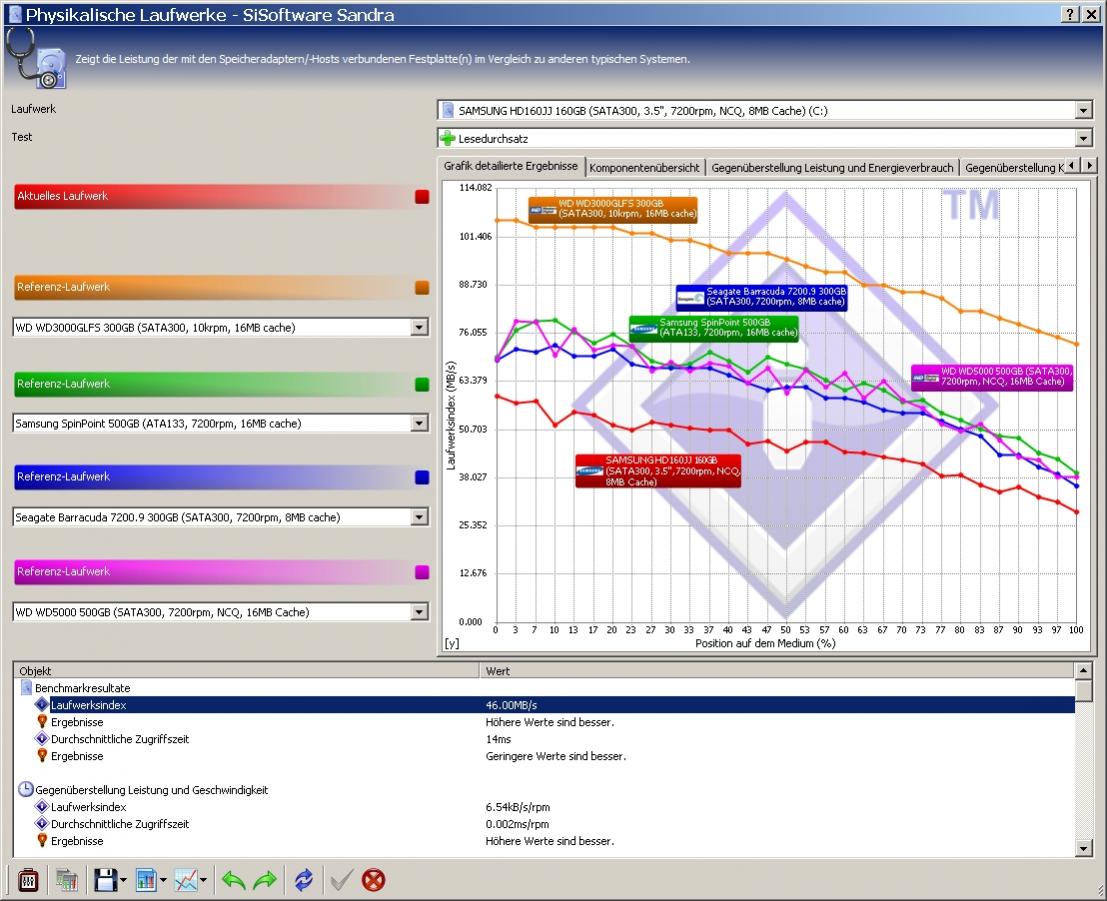Click the line graph view icon
The image size is (1107, 901).
186,880
